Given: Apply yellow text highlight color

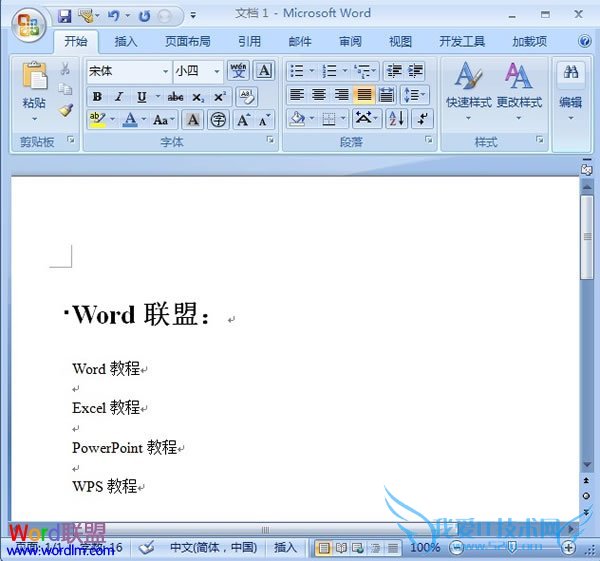Looking at the screenshot, I should (x=97, y=120).
